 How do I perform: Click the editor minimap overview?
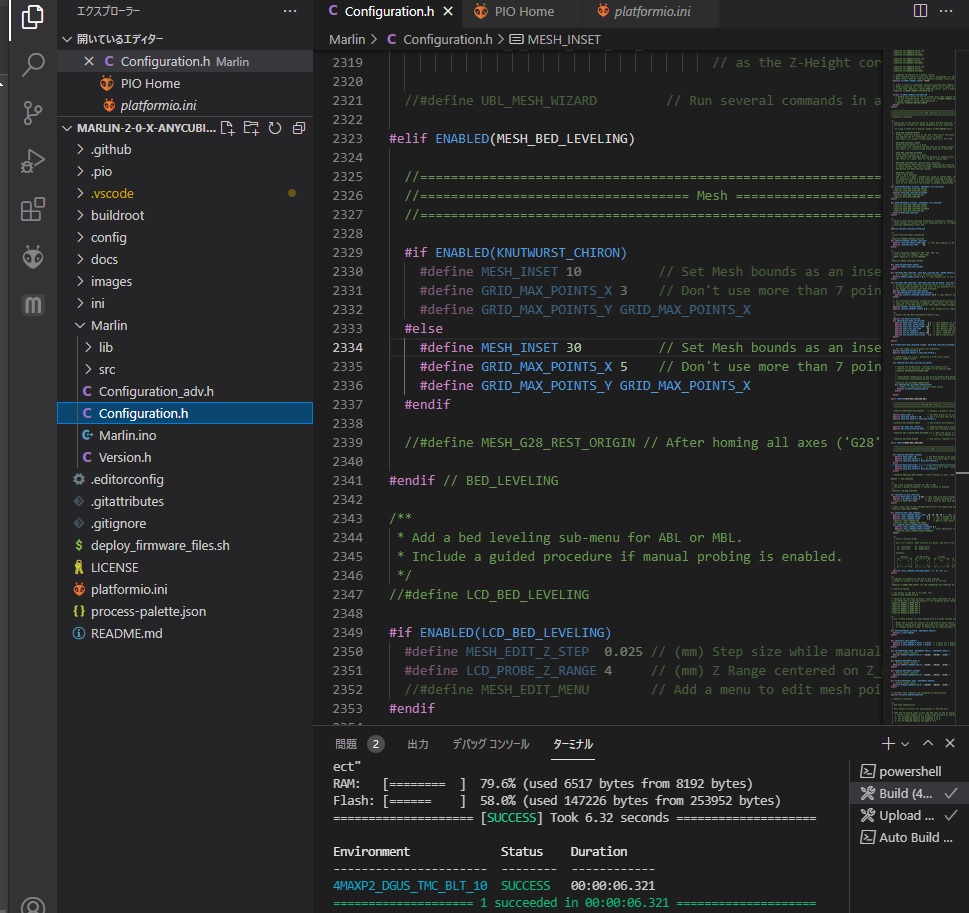923,386
